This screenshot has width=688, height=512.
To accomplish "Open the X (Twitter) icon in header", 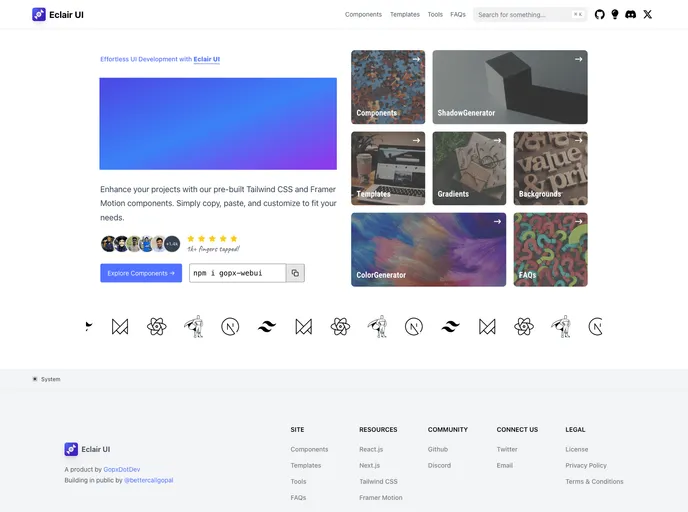I will tap(647, 14).
